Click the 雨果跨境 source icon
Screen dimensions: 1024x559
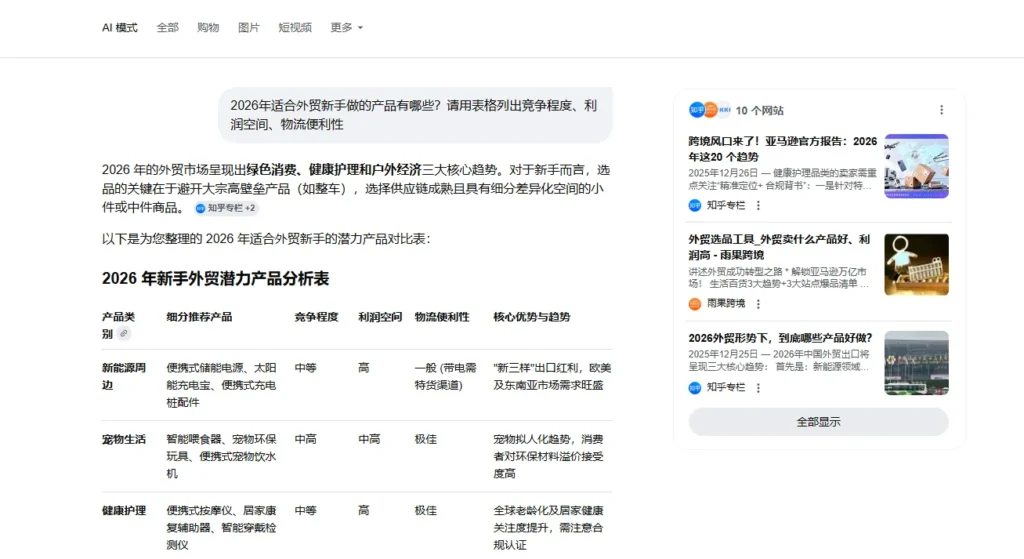(695, 304)
